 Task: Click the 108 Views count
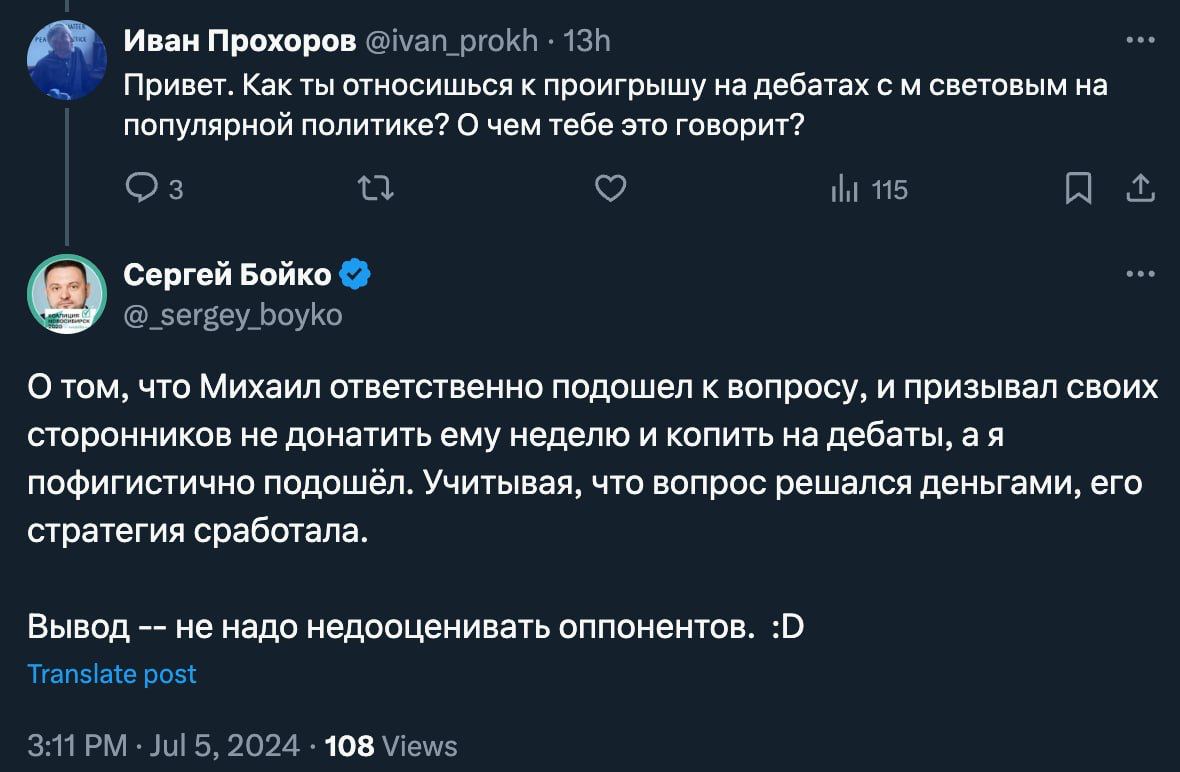(x=391, y=746)
